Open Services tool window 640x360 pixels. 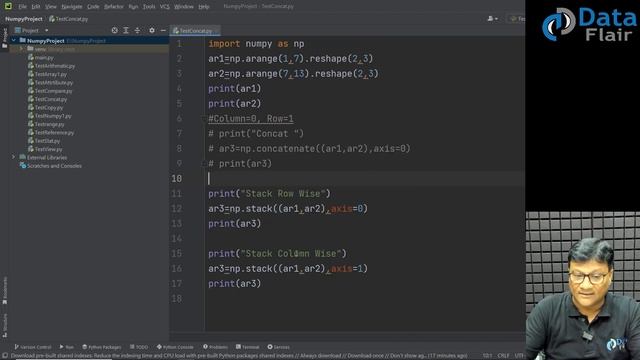pos(278,347)
